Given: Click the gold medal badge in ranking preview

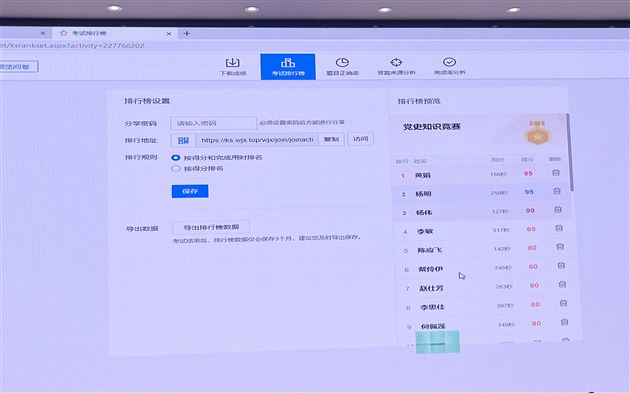Looking at the screenshot, I should click(538, 133).
